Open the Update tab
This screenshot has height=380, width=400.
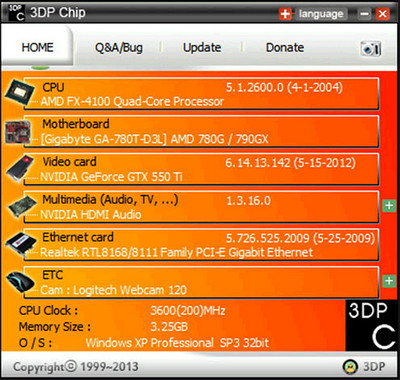202,48
